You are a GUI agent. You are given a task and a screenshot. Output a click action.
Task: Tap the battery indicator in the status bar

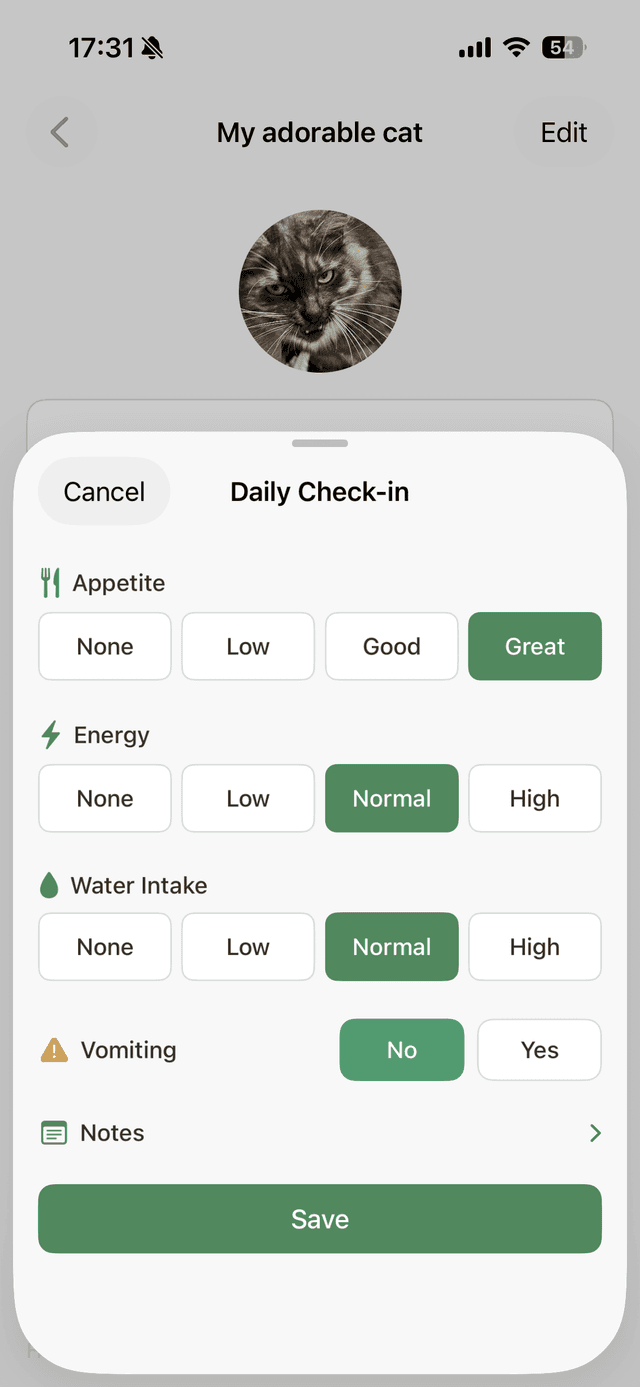pyautogui.click(x=560, y=47)
